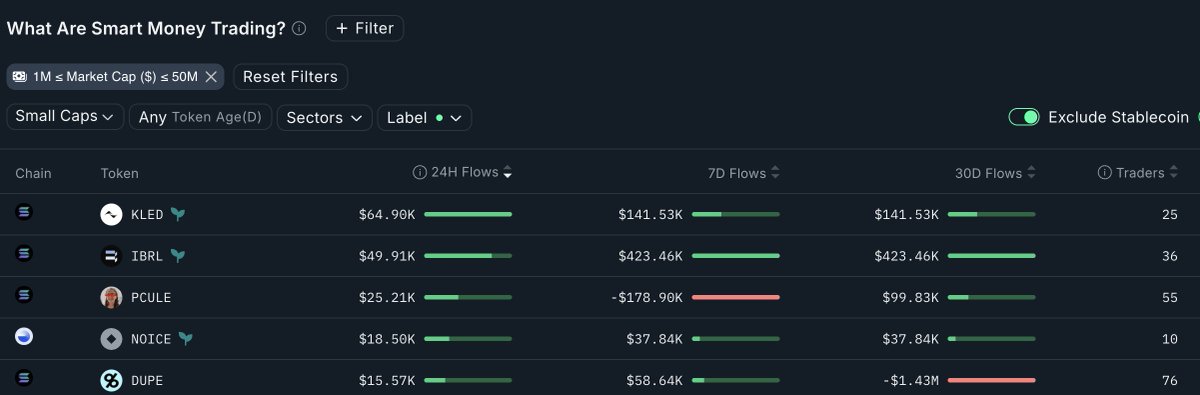1200x395 pixels.
Task: Click the DUPE token logo icon
Action: tap(111, 380)
